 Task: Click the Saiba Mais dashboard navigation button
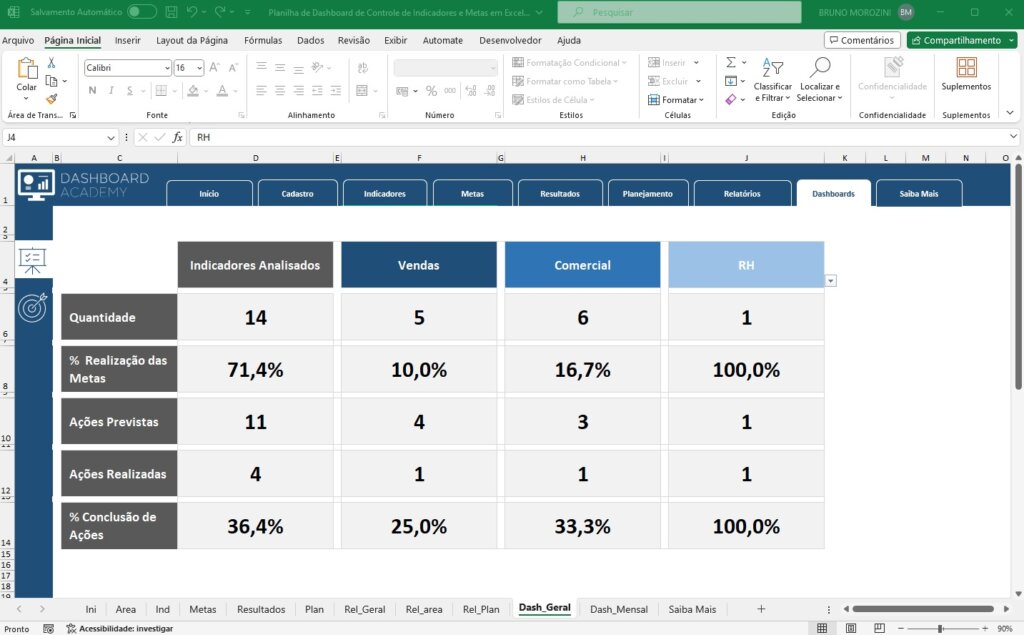point(918,193)
